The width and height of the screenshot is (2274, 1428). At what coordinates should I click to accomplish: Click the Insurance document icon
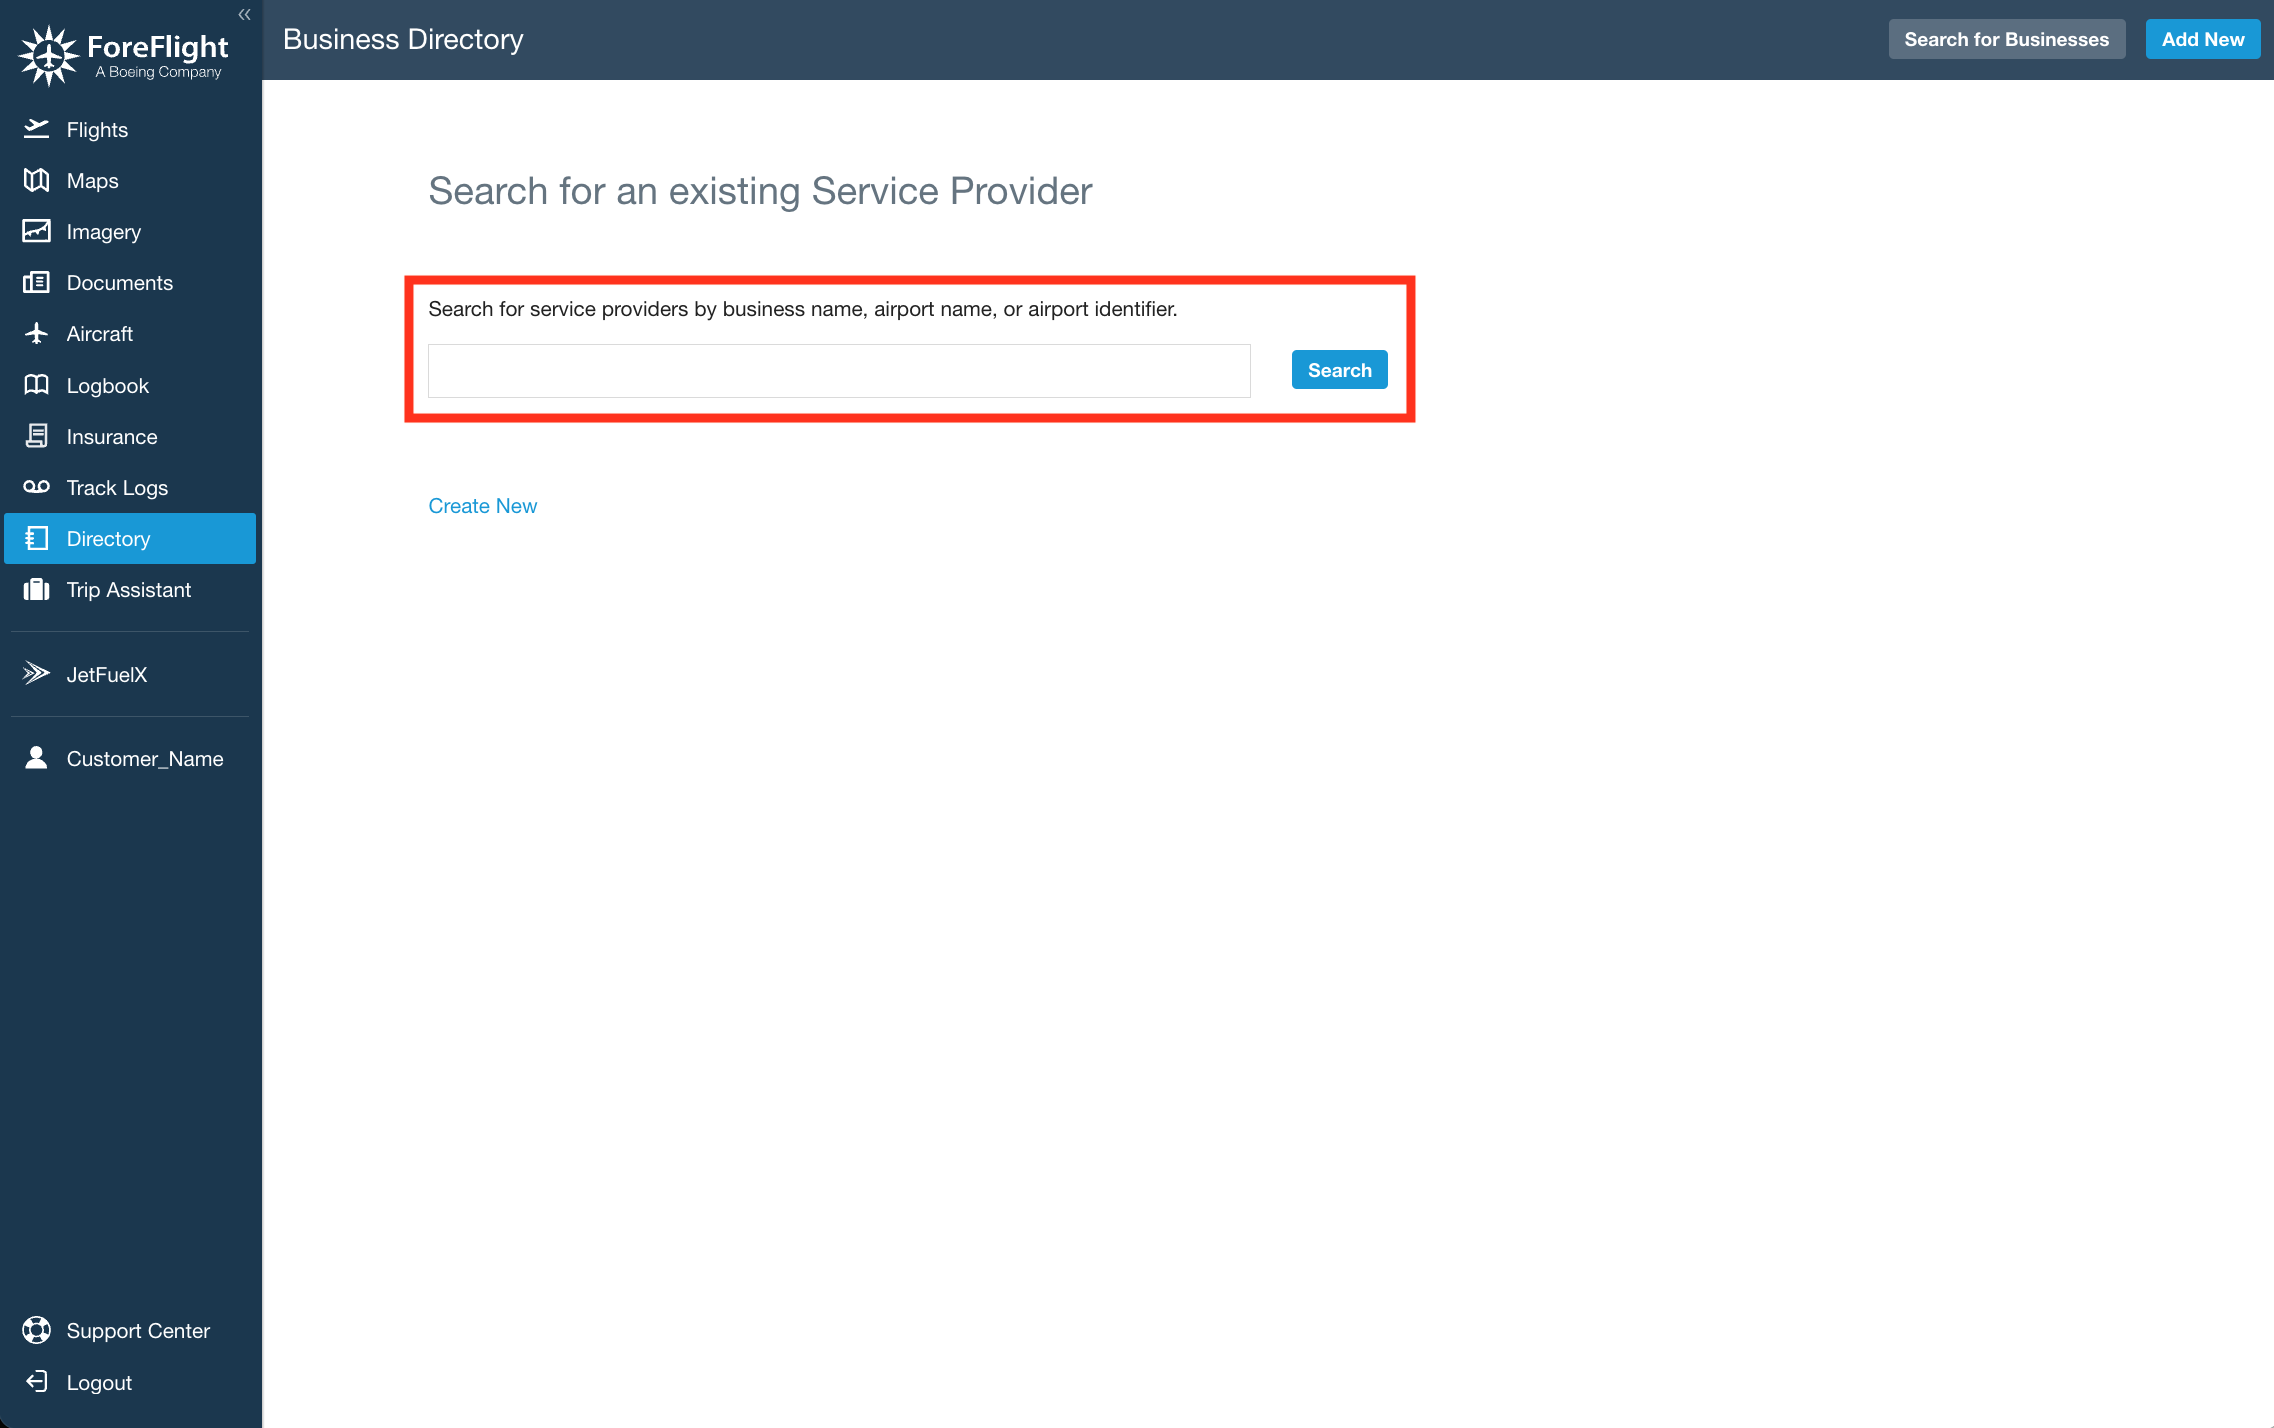point(36,436)
